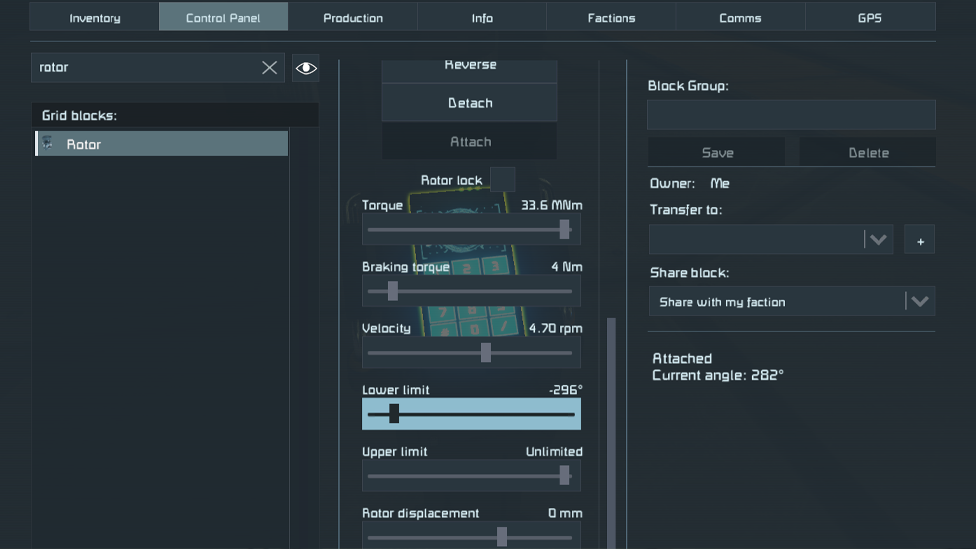
Task: Open the GPS tab
Action: pos(870,17)
